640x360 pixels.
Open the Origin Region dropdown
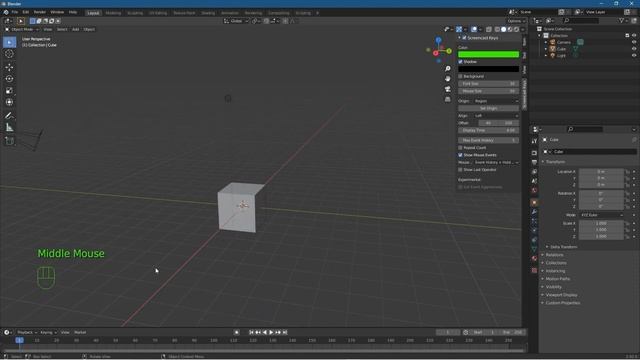point(496,101)
